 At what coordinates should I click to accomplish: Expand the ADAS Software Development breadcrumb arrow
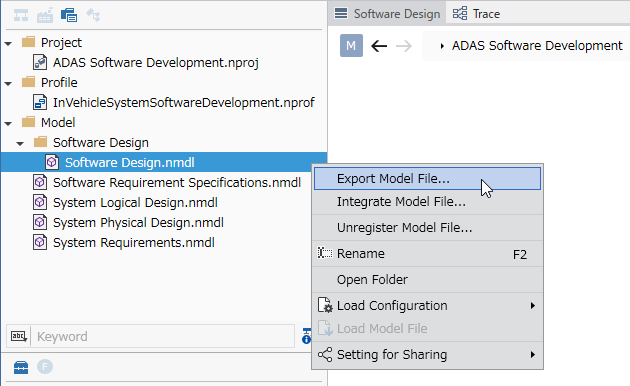tap(442, 46)
